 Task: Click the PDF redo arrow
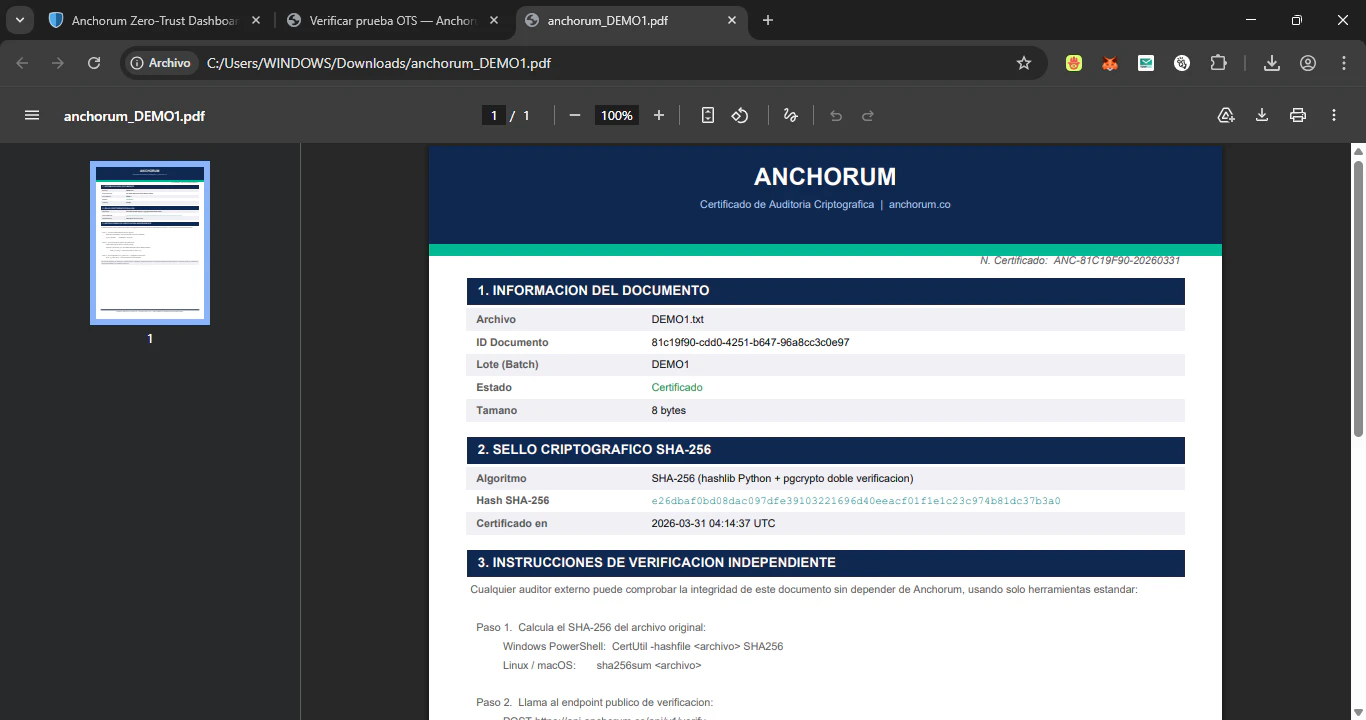(x=868, y=115)
